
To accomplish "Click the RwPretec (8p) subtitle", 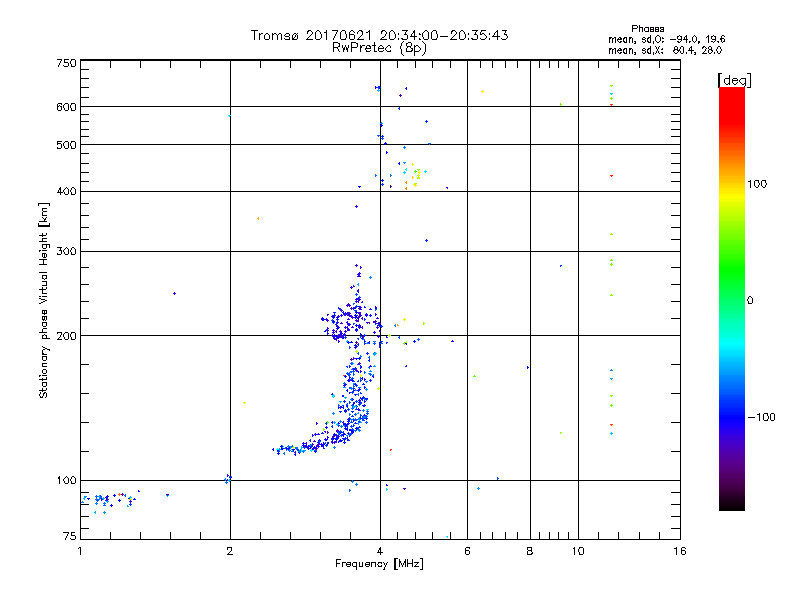I will [379, 48].
